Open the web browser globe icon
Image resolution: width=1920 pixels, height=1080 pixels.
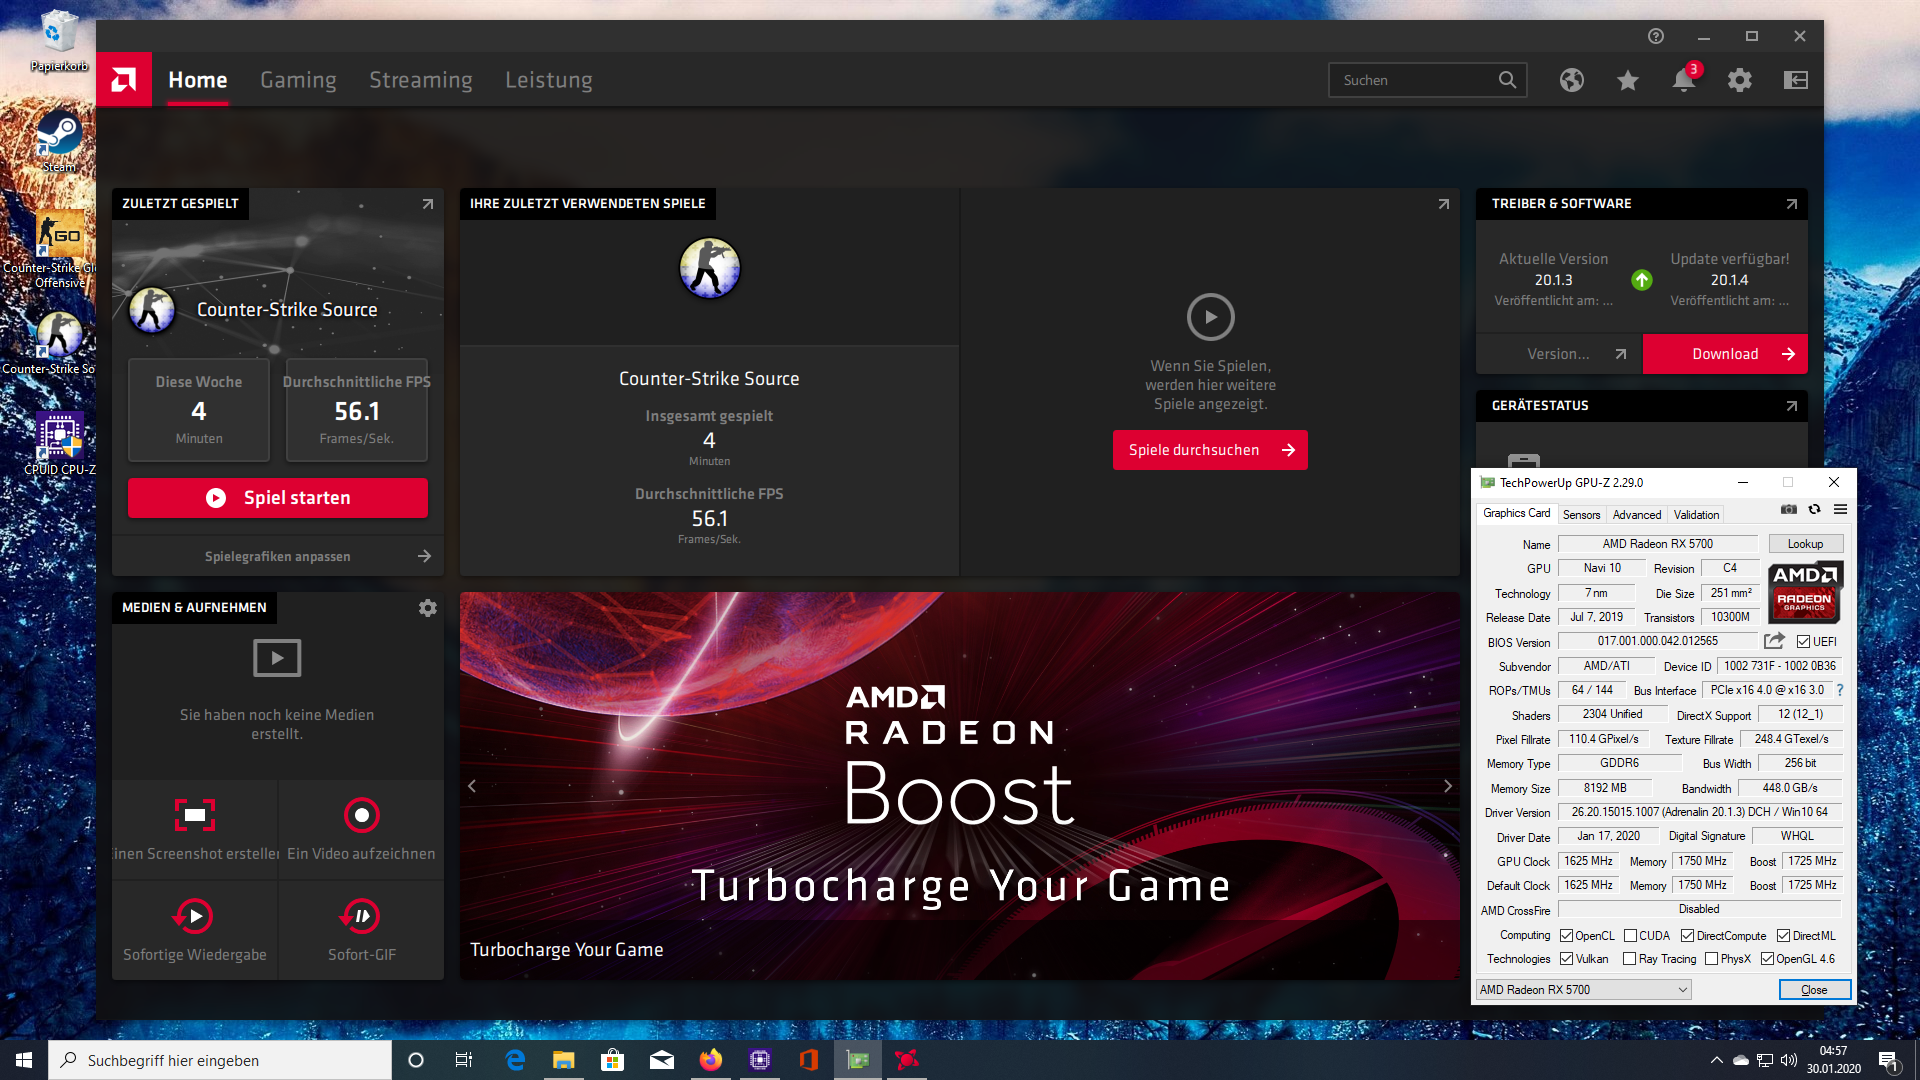1571,80
